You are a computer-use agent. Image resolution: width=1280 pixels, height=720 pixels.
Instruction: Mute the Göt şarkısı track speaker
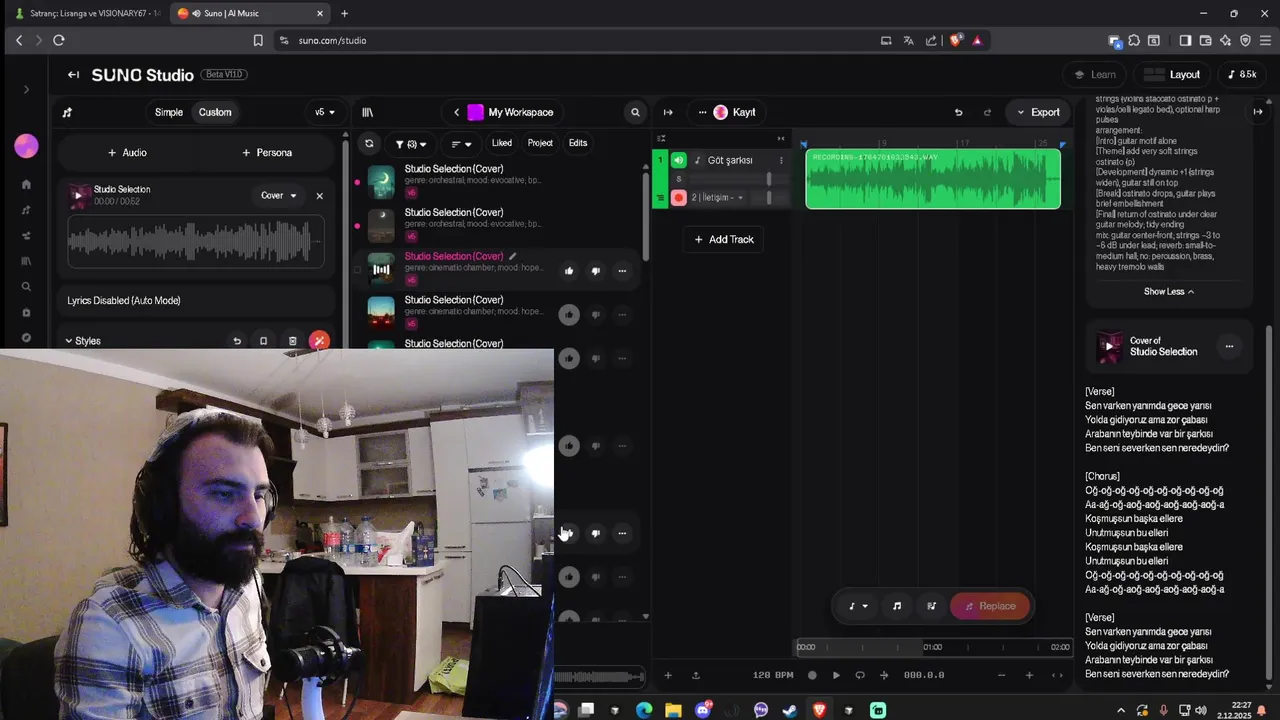(x=679, y=160)
